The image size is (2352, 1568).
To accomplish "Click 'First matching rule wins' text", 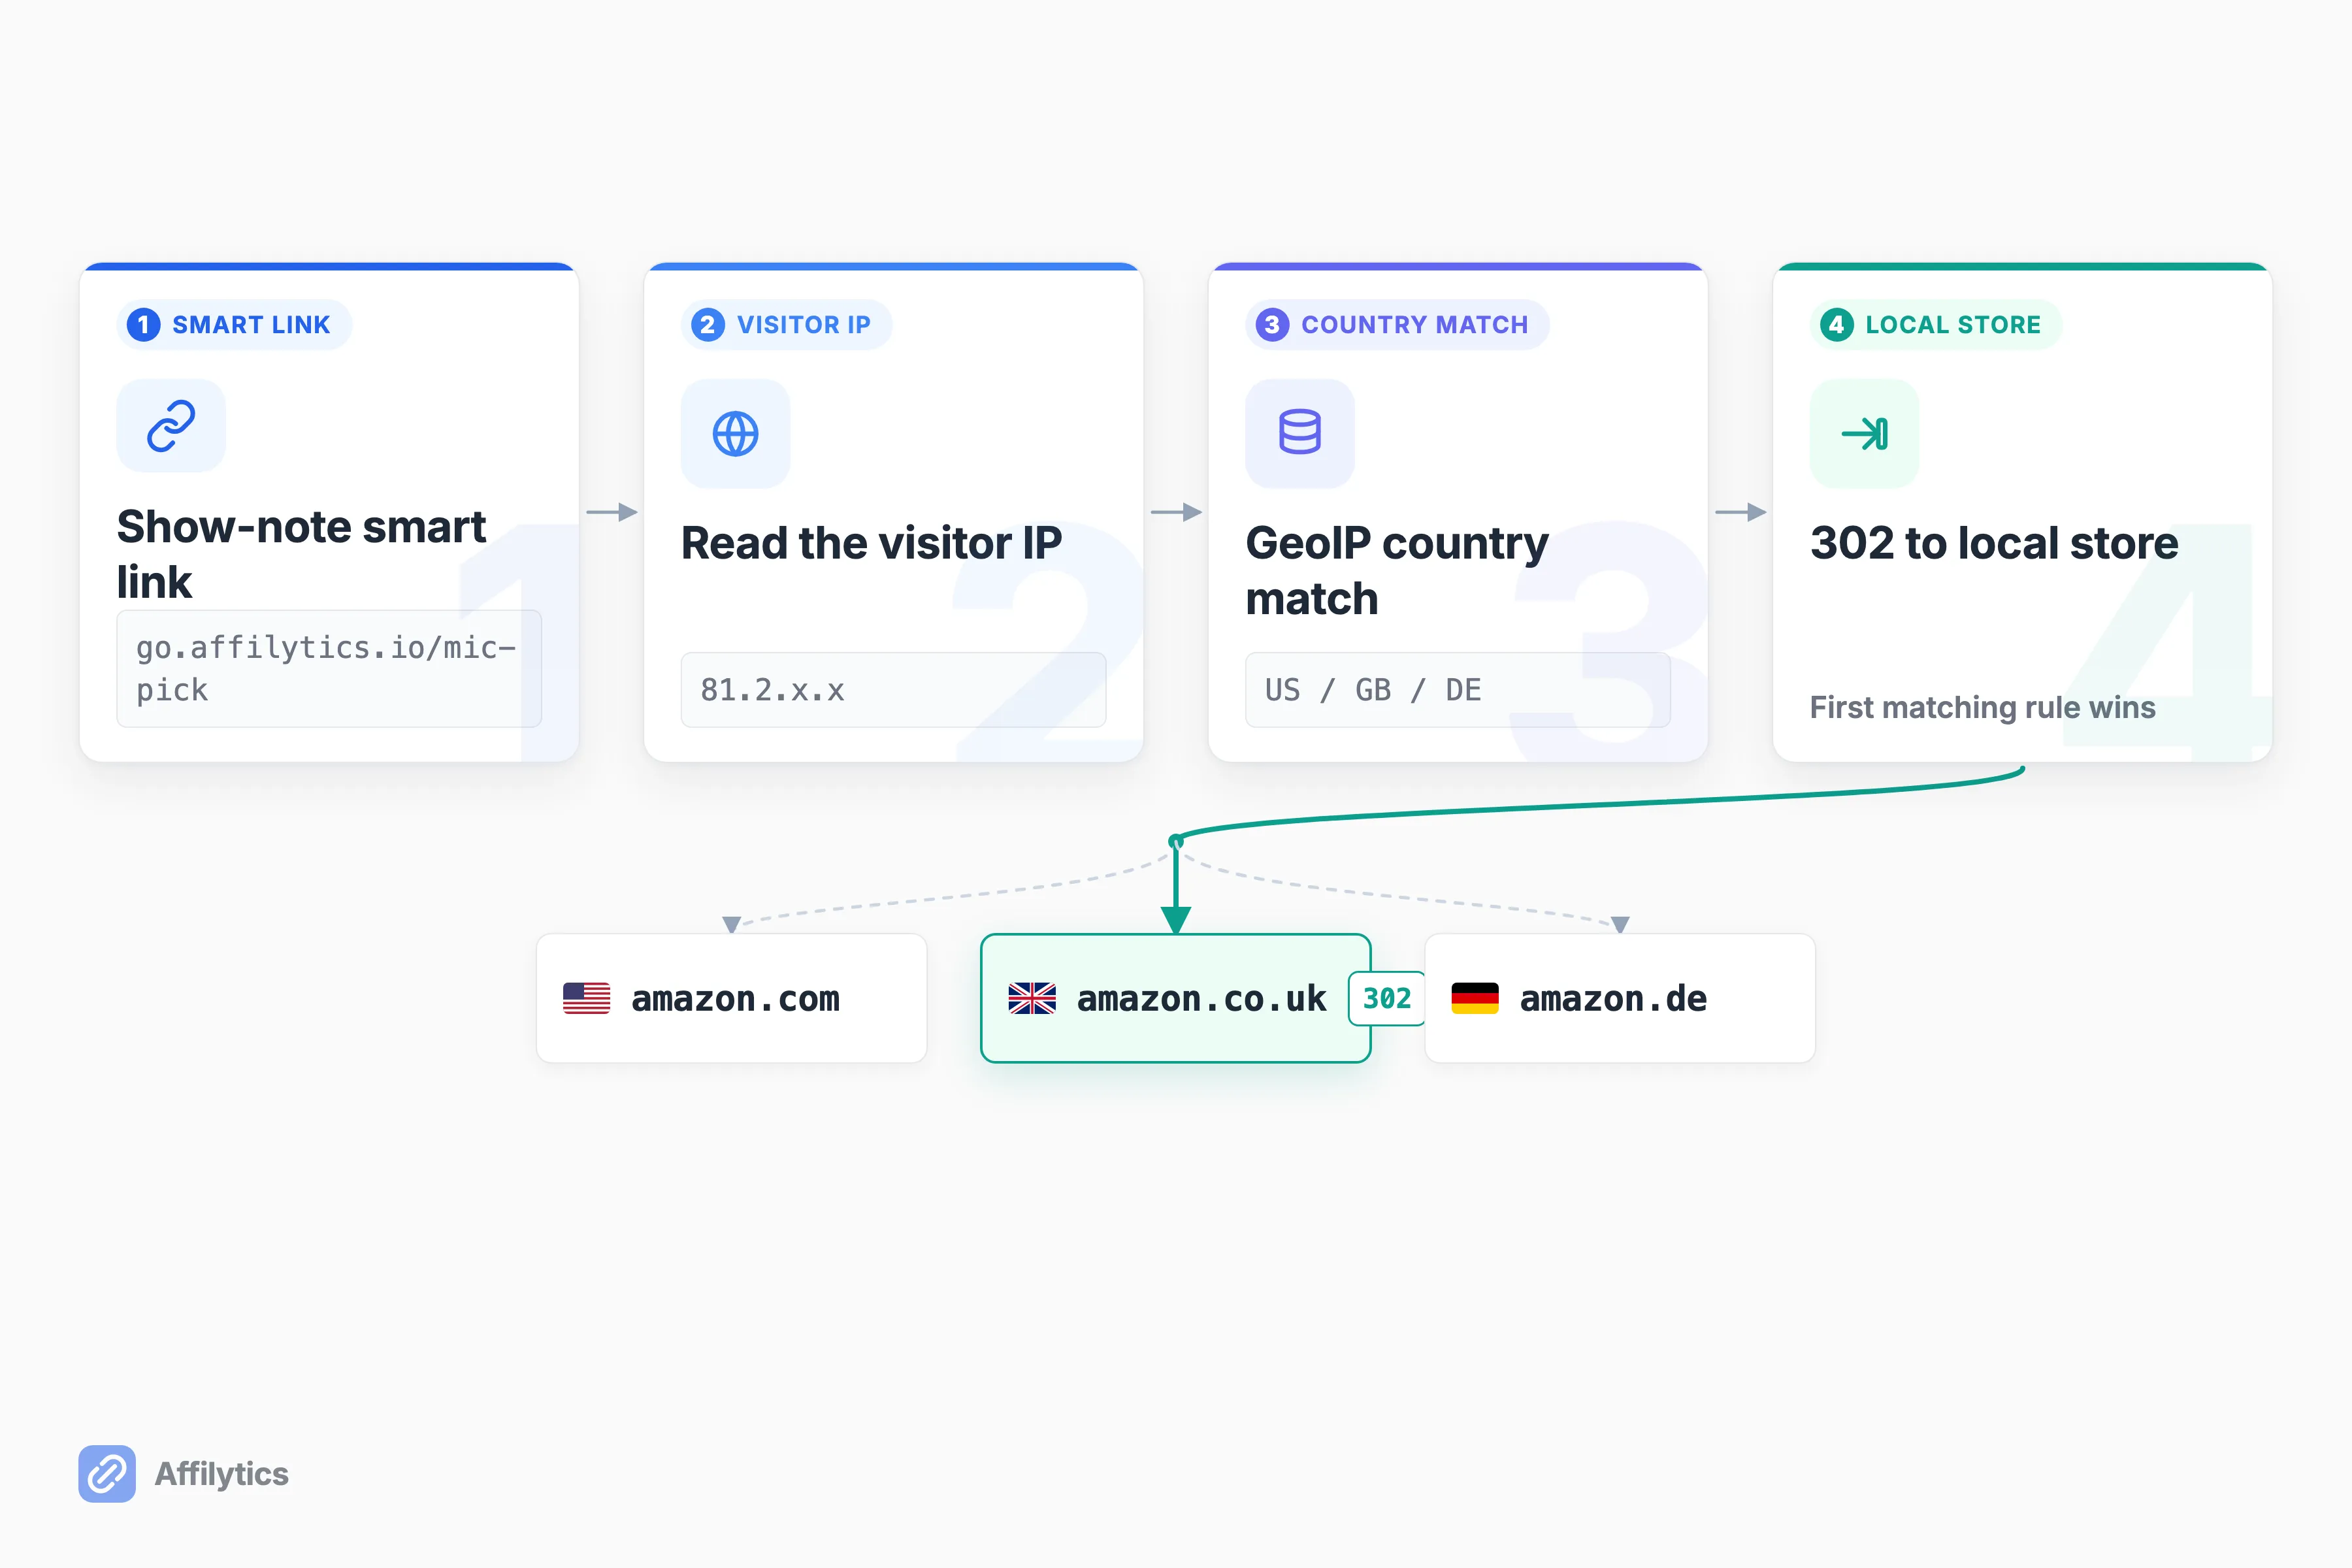I will click(1982, 707).
